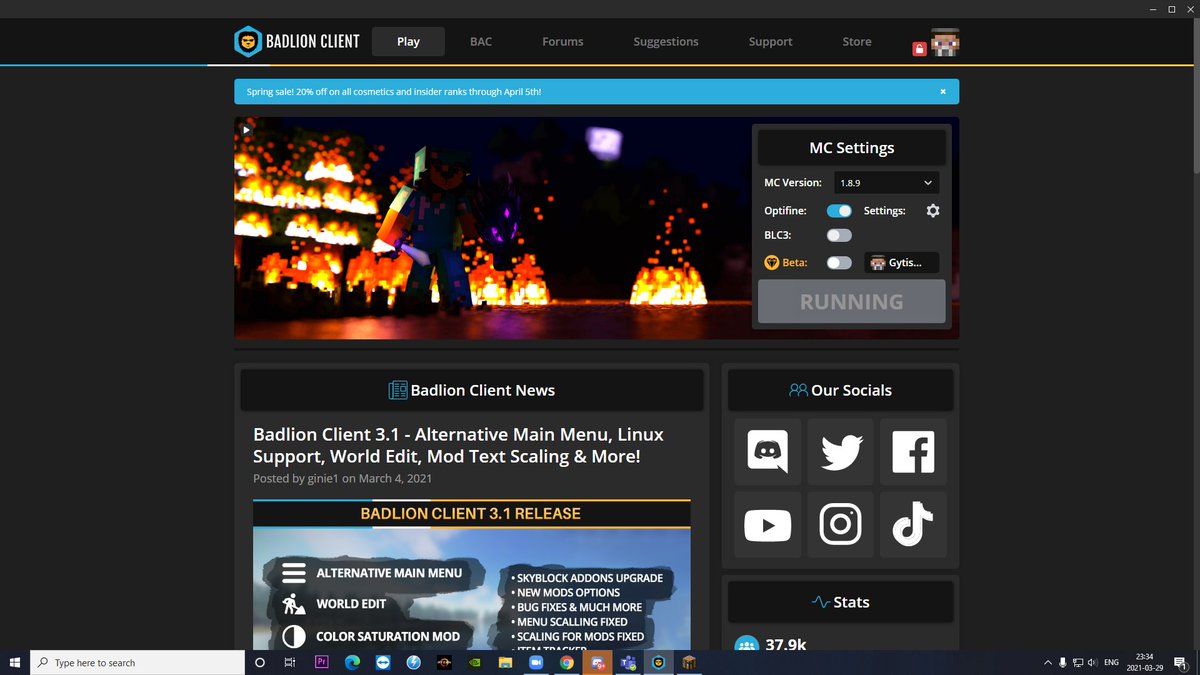Open the volume control in tray
Viewport: 1200px width, 675px height.
point(1091,662)
